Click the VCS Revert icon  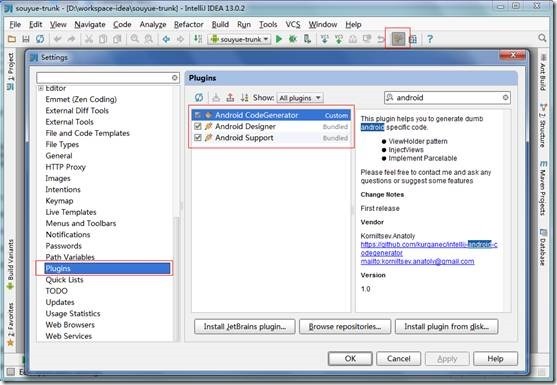point(381,39)
